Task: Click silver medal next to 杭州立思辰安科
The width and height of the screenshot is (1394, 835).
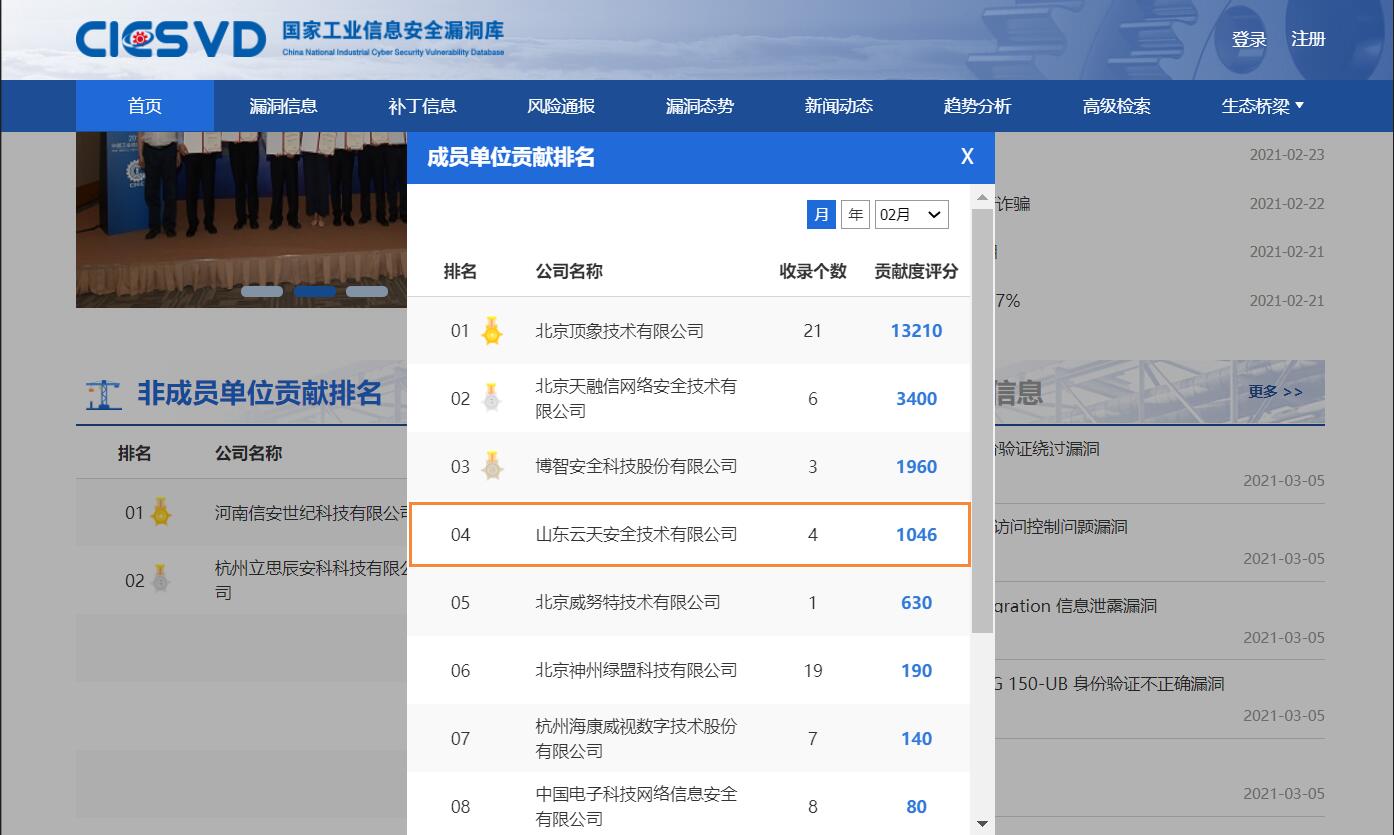Action: 160,579
